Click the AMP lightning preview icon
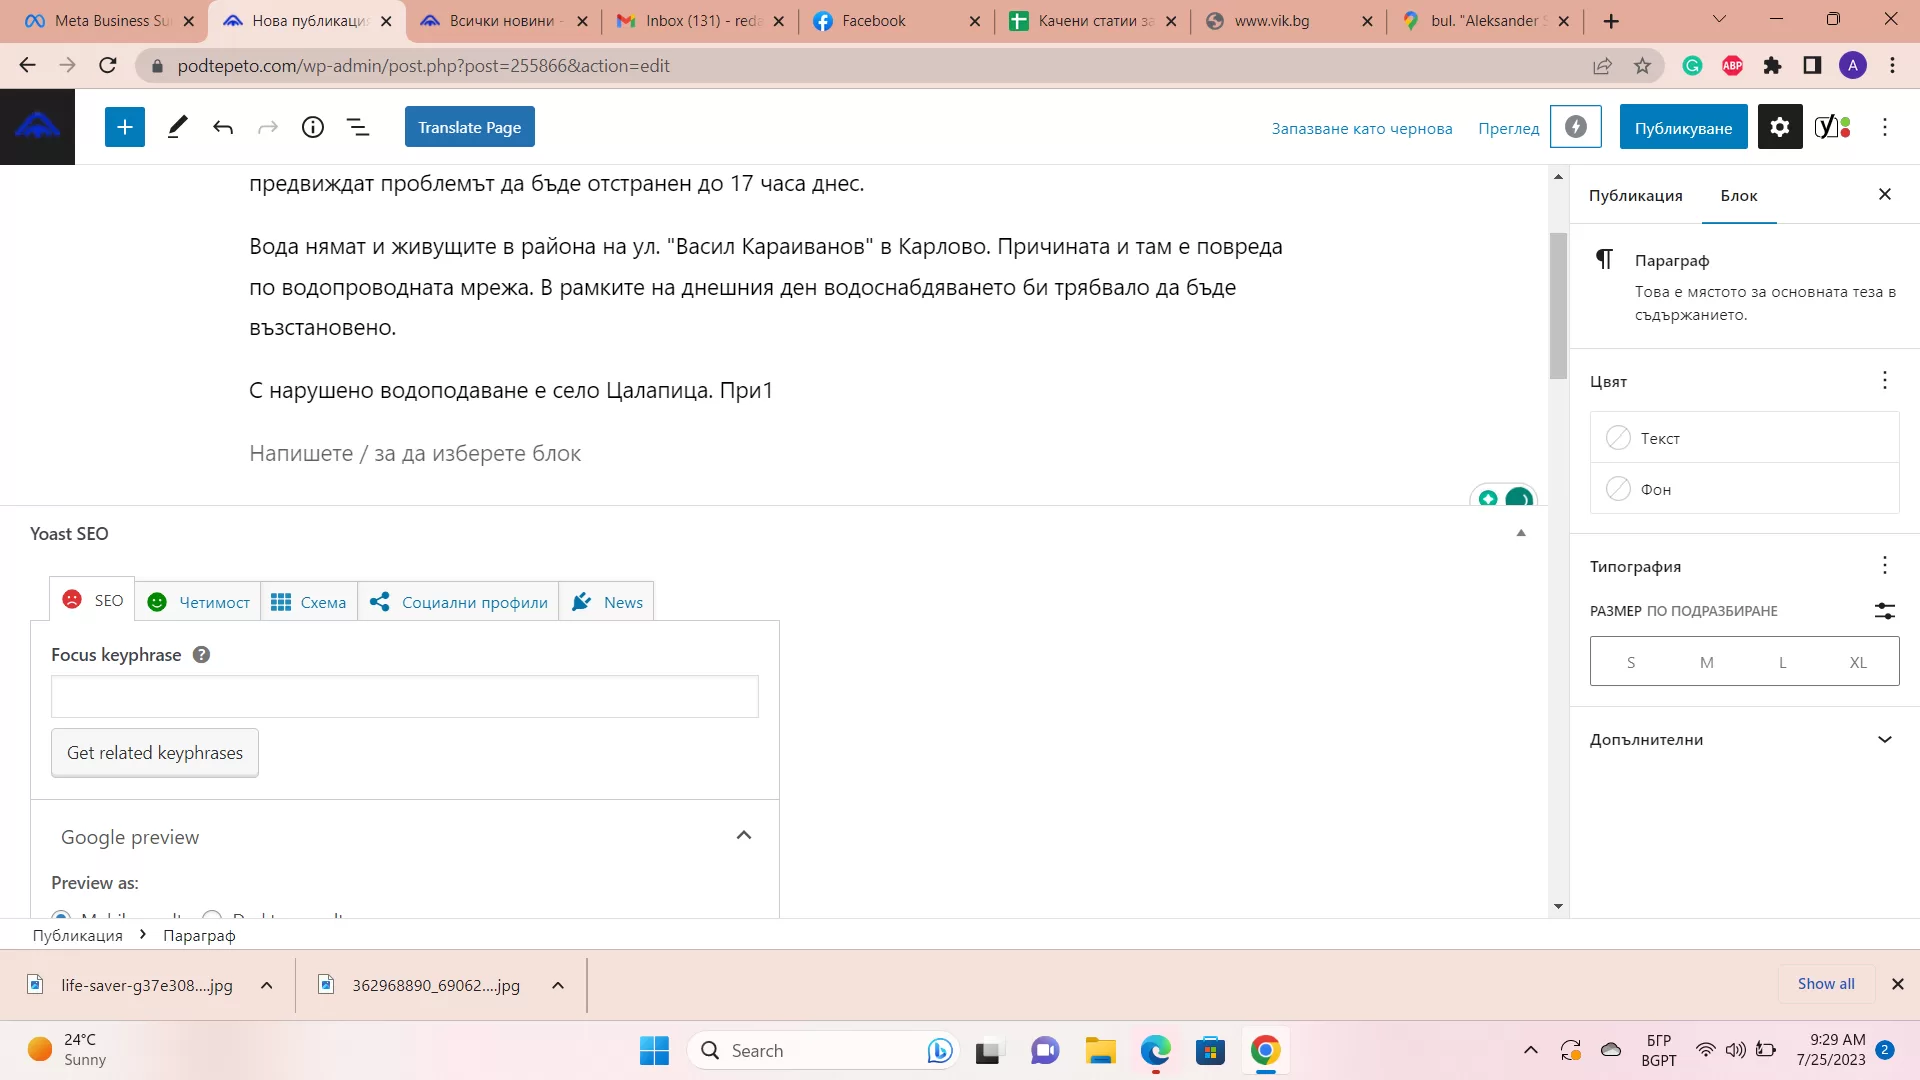The width and height of the screenshot is (1920, 1080). click(1576, 127)
